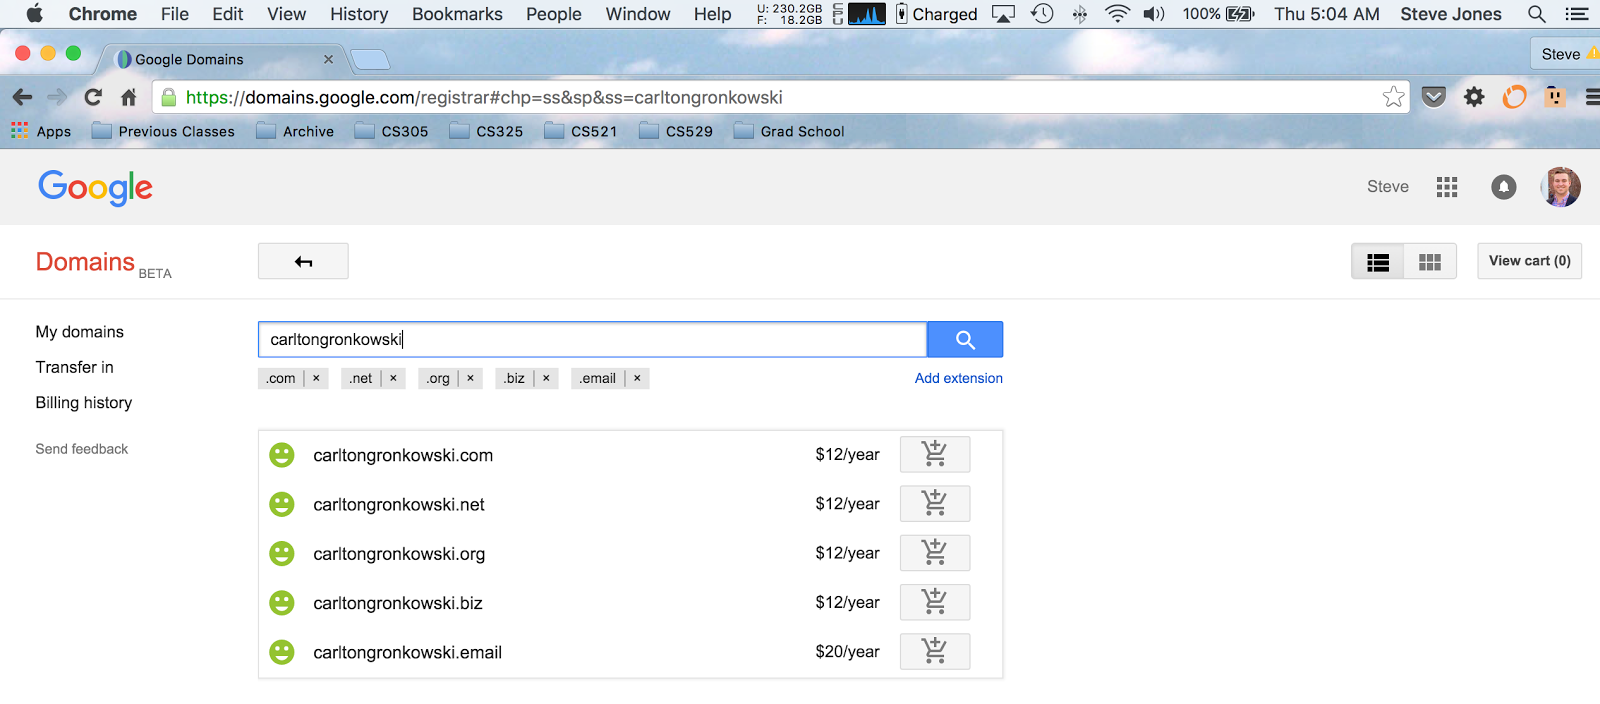1600x704 pixels.
Task: Open the Wi-Fi menu bar icon
Action: click(1117, 14)
